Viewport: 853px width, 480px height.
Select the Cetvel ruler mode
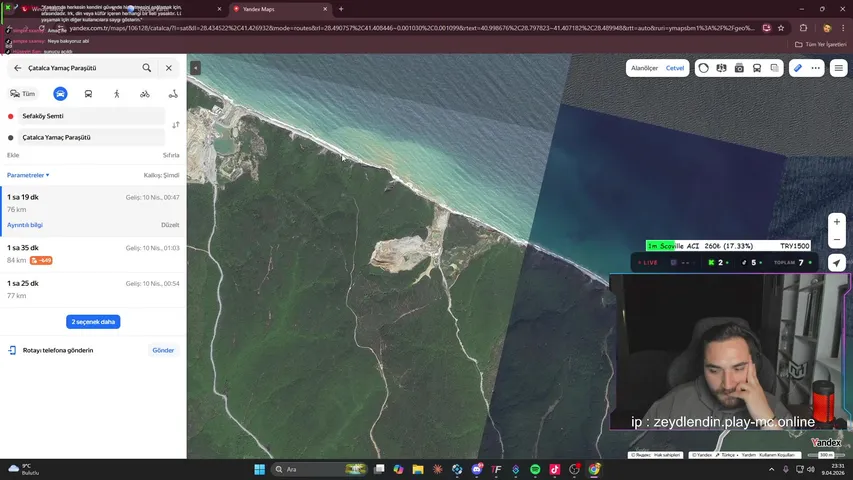[x=675, y=68]
